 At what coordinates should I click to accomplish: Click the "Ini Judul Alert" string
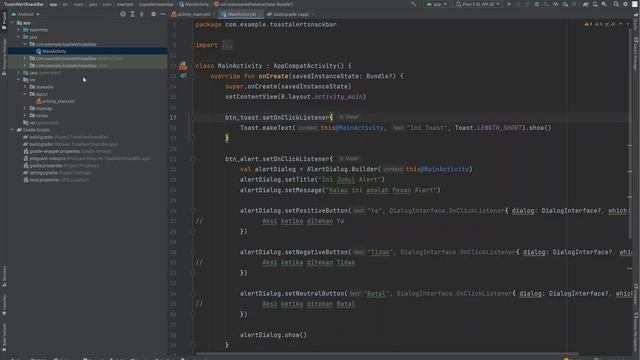(350, 180)
